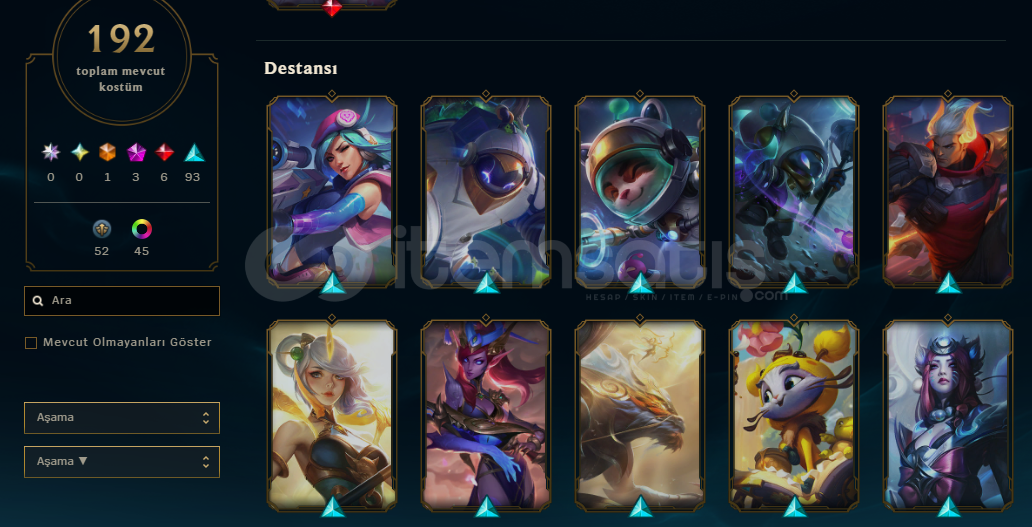
Task: Click the 192 total skins counter
Action: [122, 39]
